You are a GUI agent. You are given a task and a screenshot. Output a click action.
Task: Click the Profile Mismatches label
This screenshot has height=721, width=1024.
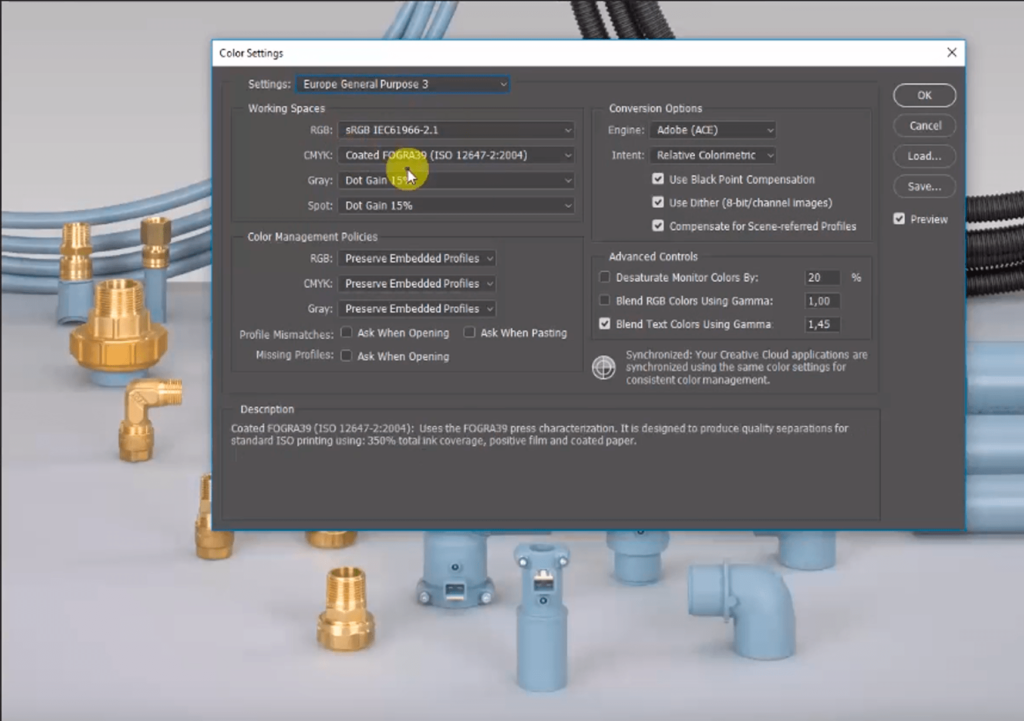(x=286, y=334)
